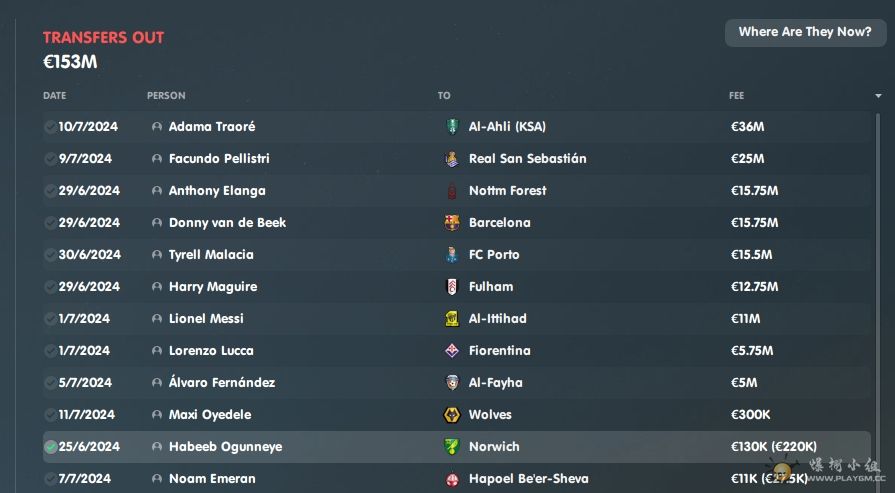Open the Barcelona club crest icon
The image size is (895, 493).
coord(452,223)
